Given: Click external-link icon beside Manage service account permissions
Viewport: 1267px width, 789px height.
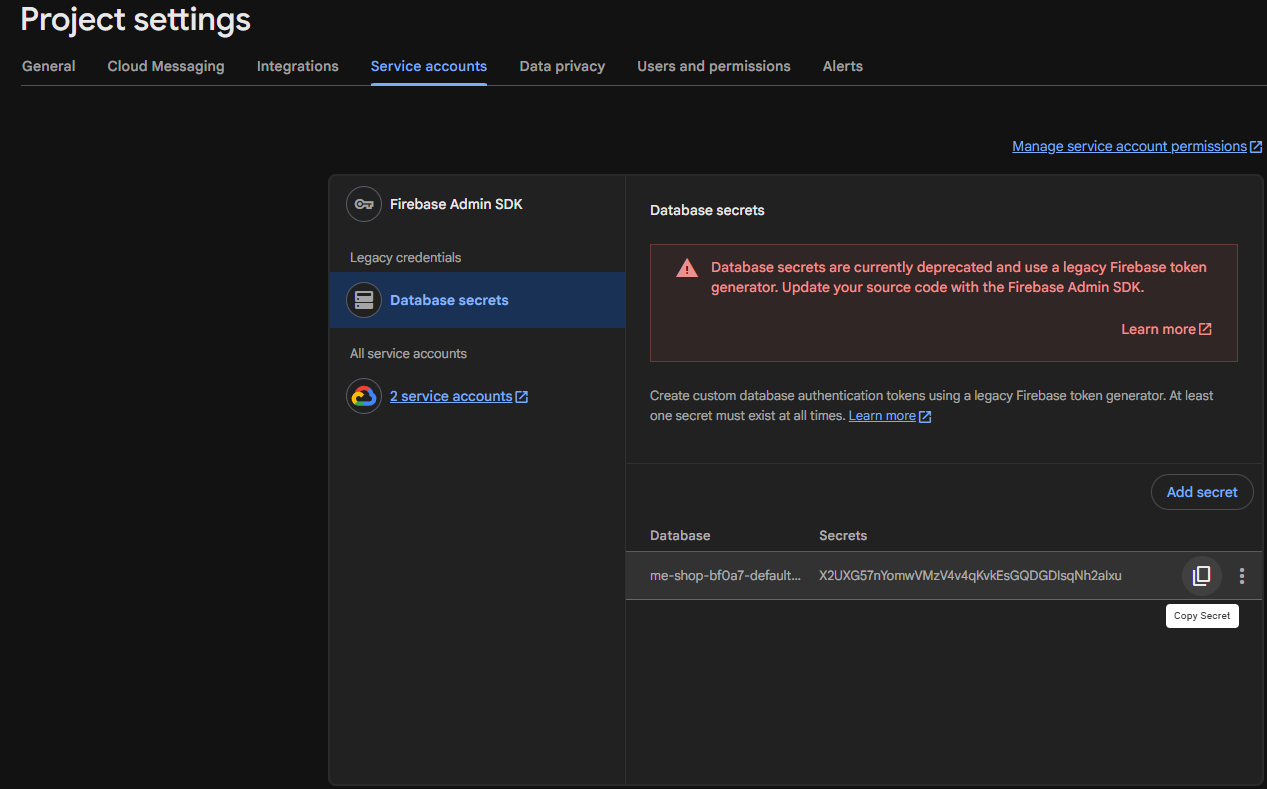Looking at the screenshot, I should tap(1256, 147).
